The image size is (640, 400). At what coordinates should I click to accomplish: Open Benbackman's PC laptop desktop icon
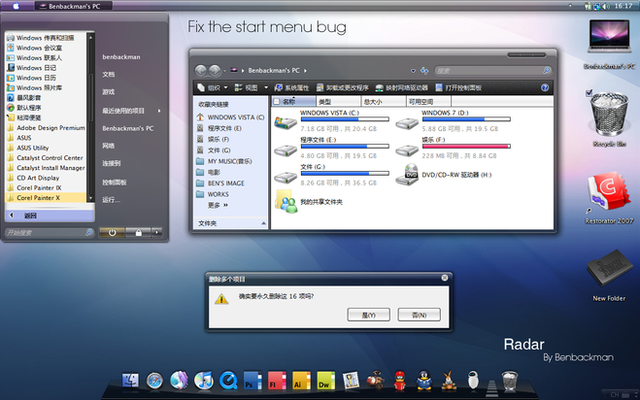(x=609, y=37)
